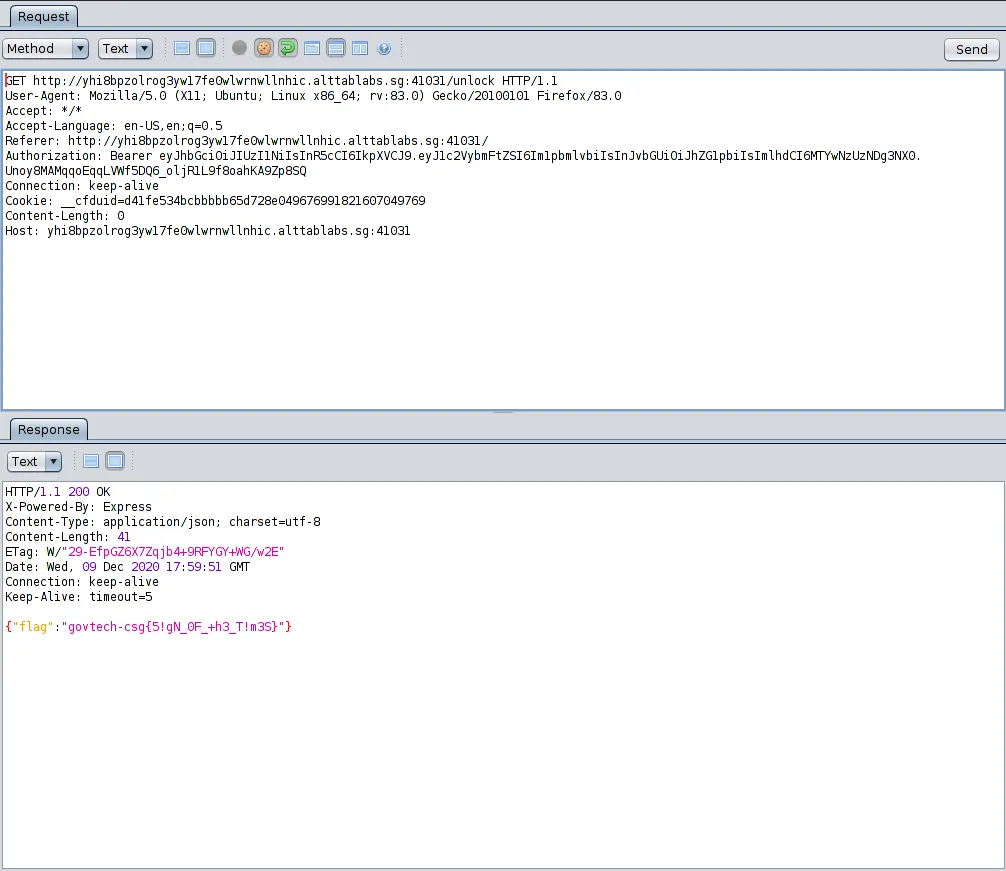Expand the Response Text view dropdown

(35, 461)
